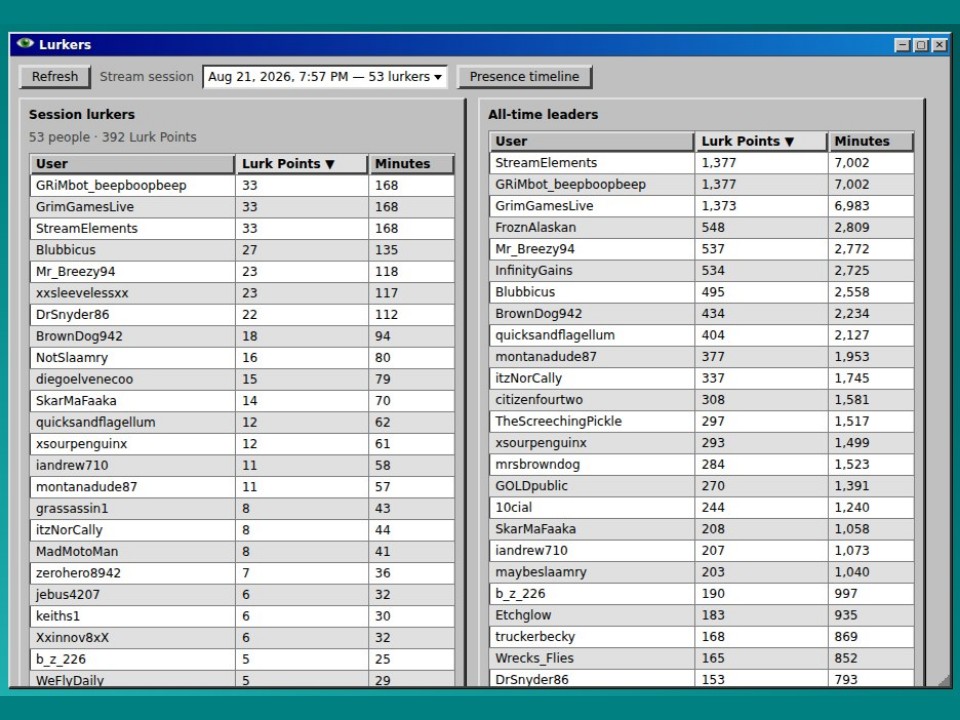This screenshot has height=720, width=960.
Task: Select itzNorCally in session lurkers
Action: point(242,530)
